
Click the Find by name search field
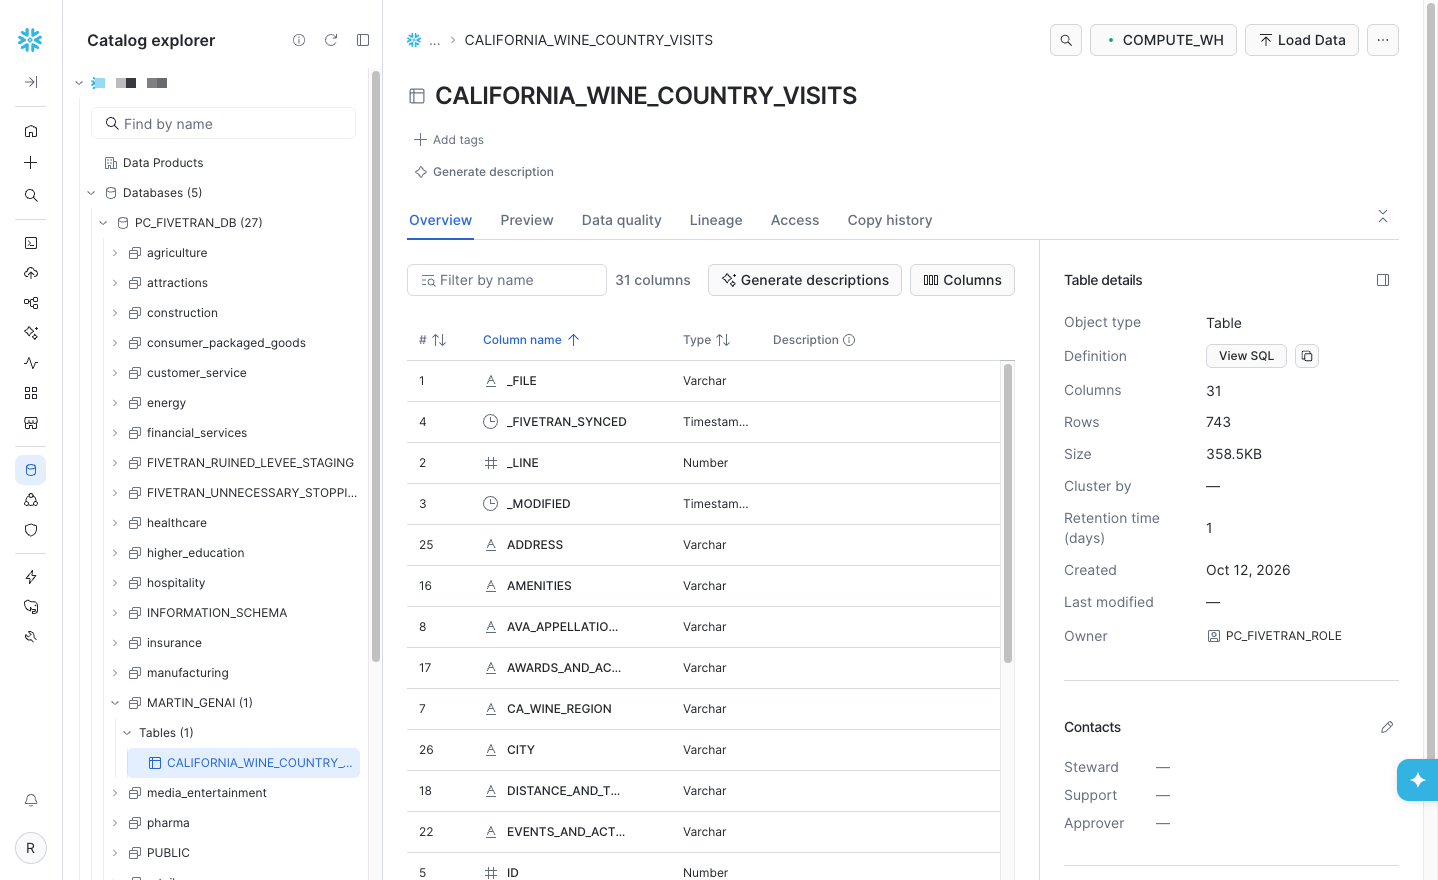coord(223,124)
